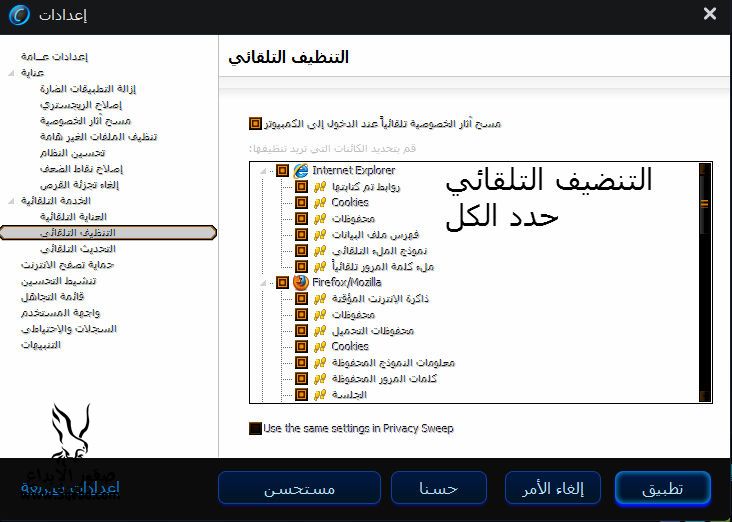This screenshot has height=522, width=732.
Task: Click the footprint icon beside الجلسة
Action: [320, 394]
